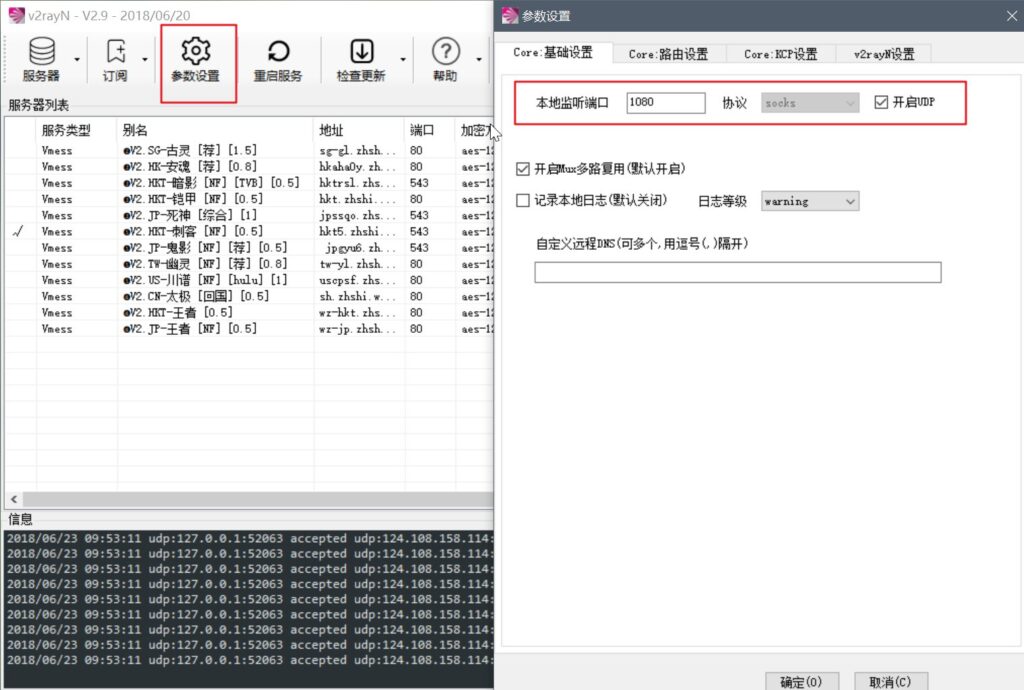
Task: Select server V2.HKT-王者 [0.5]
Action: coord(178,312)
